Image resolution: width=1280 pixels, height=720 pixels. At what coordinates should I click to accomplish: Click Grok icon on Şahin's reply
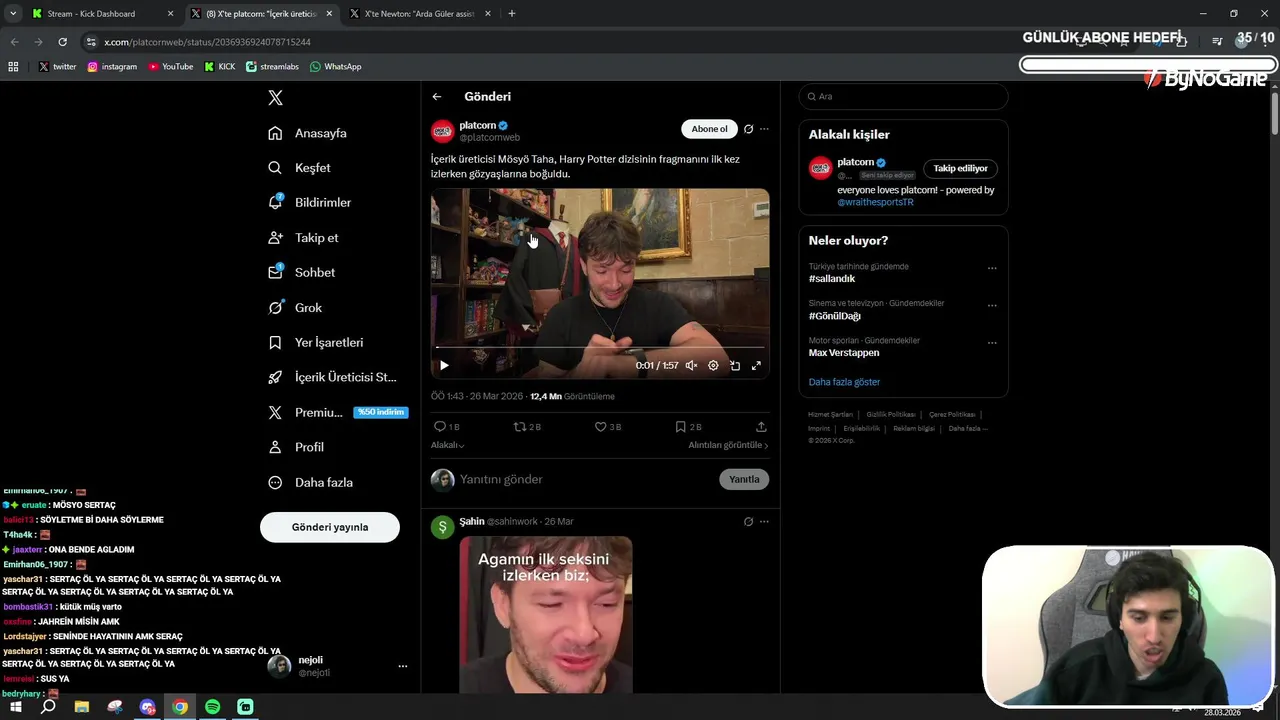click(748, 522)
